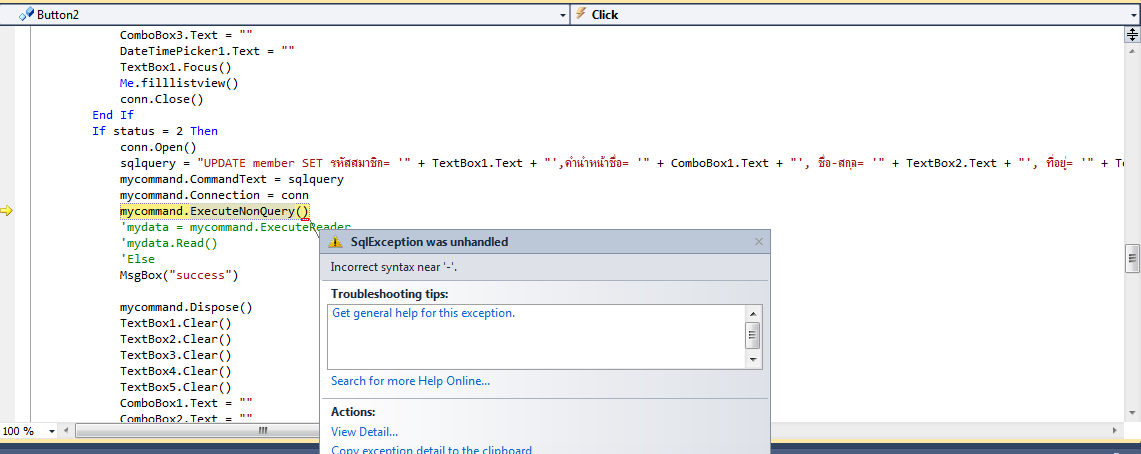Click the yellow execution pointer arrow in margin
Screen dimensions: 1141x454
pyautogui.click(x=6, y=211)
